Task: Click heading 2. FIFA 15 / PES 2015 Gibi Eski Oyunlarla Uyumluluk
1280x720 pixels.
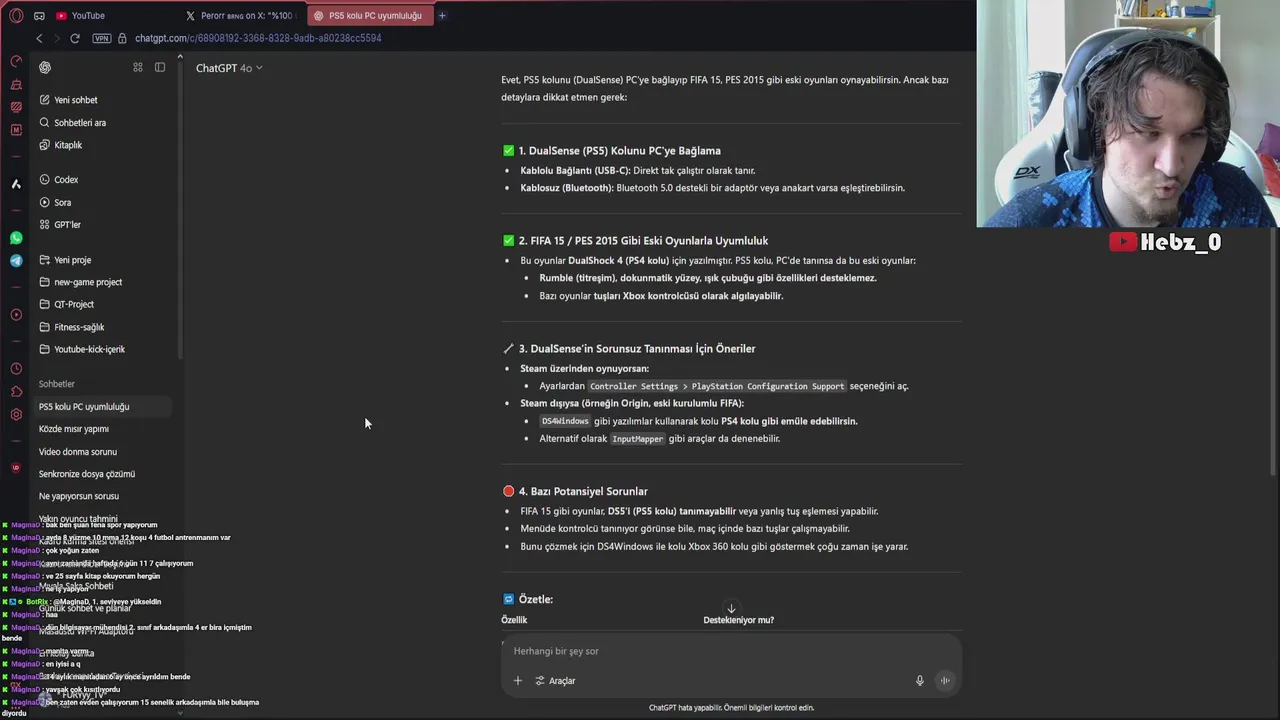Action: tap(643, 241)
